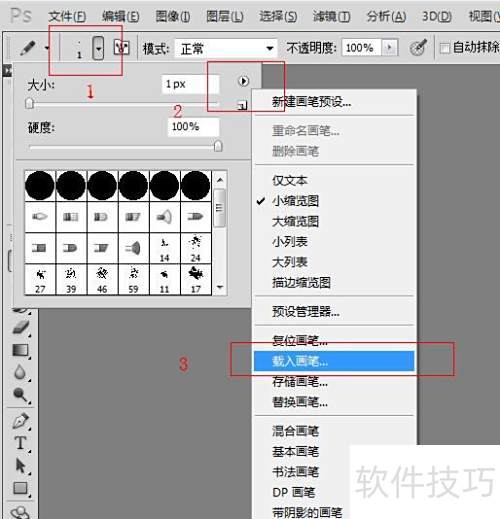The image size is (500, 519).
Task: Select the Eraser tool in toolbox
Action: 21,327
